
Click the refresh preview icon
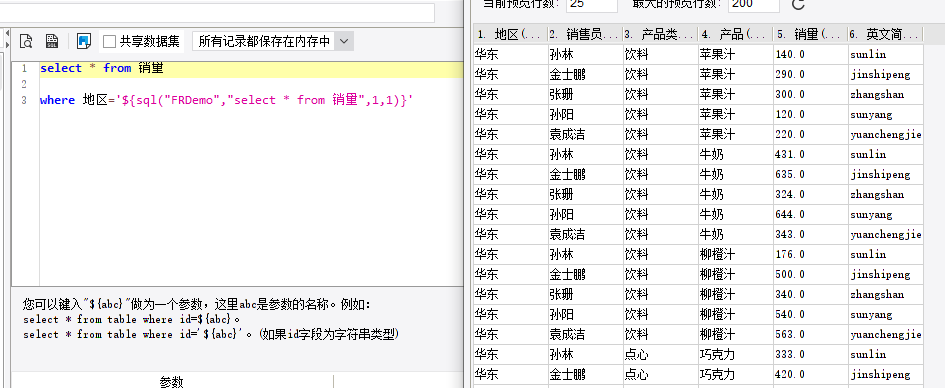click(798, 4)
